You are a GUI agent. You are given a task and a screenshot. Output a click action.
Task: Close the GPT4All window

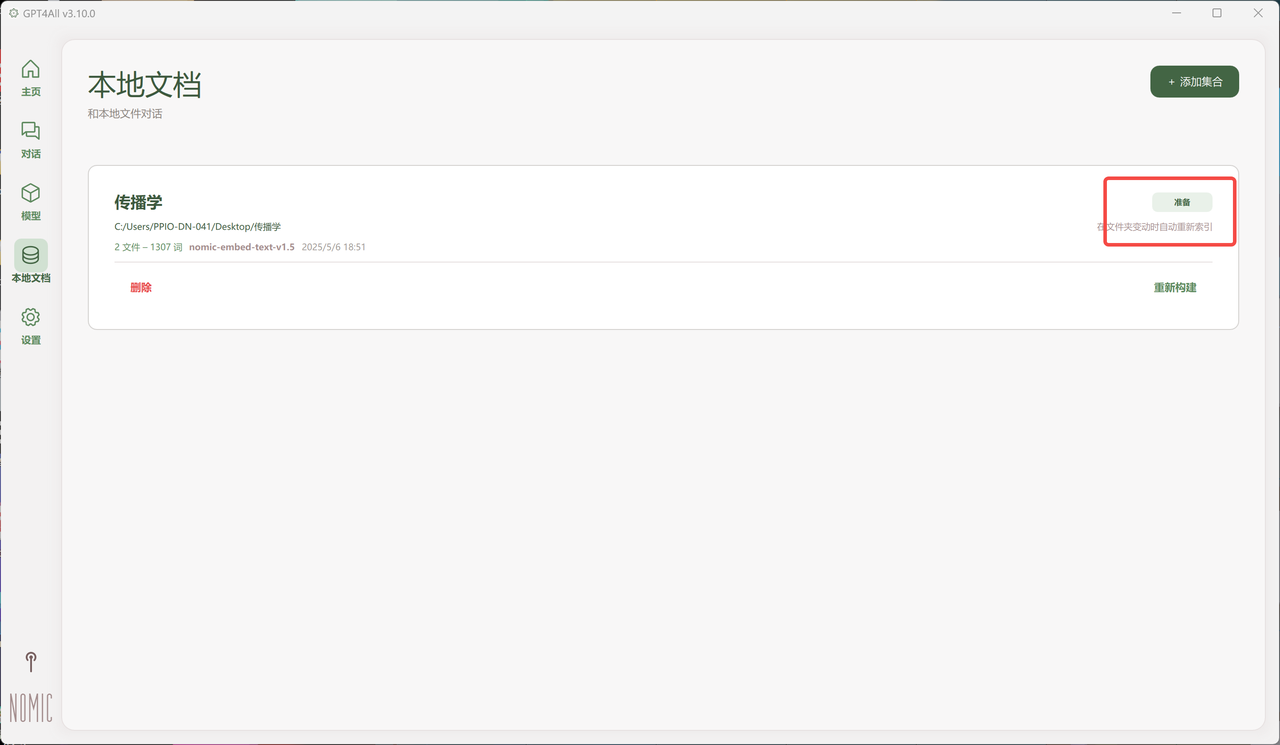coord(1258,13)
